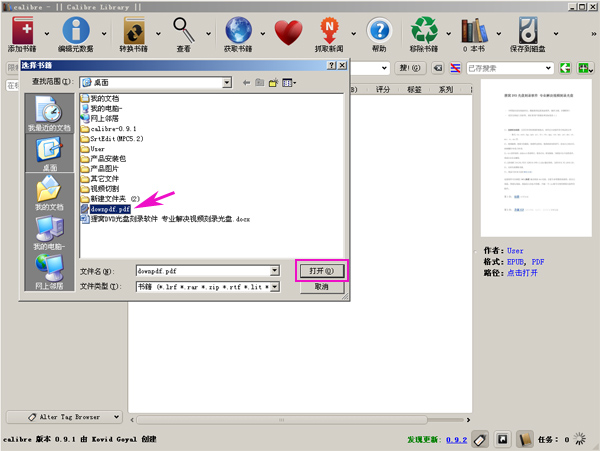Click the create new folder icon
The image size is (600, 451).
273,82
